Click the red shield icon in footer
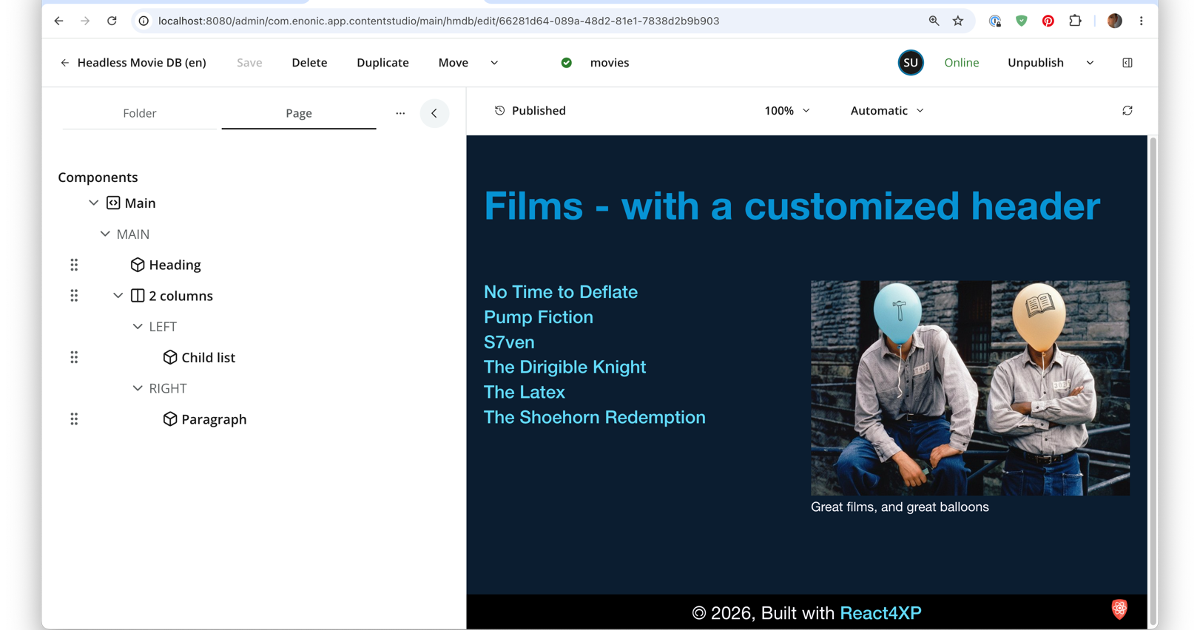The image size is (1200, 630). click(1120, 609)
